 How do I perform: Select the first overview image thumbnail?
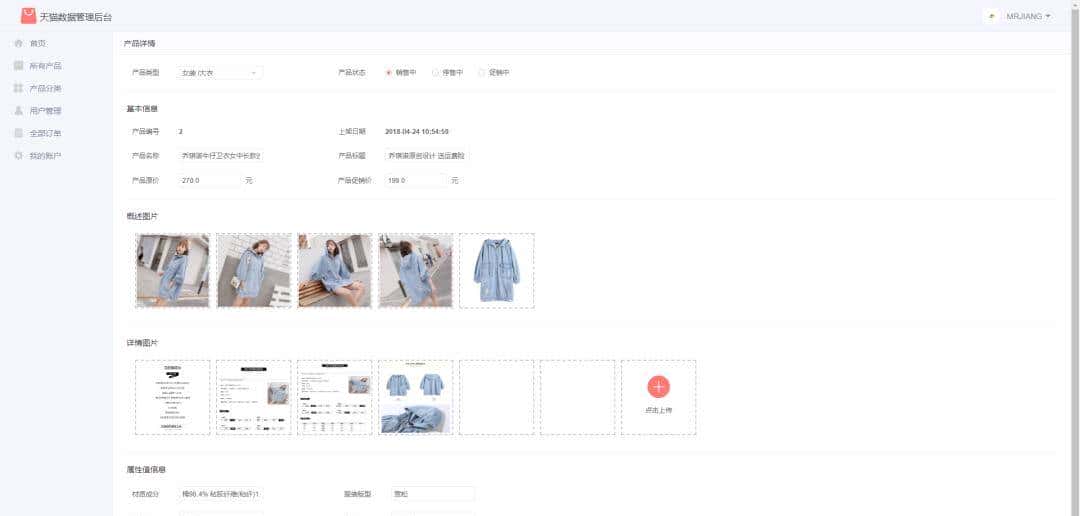172,271
